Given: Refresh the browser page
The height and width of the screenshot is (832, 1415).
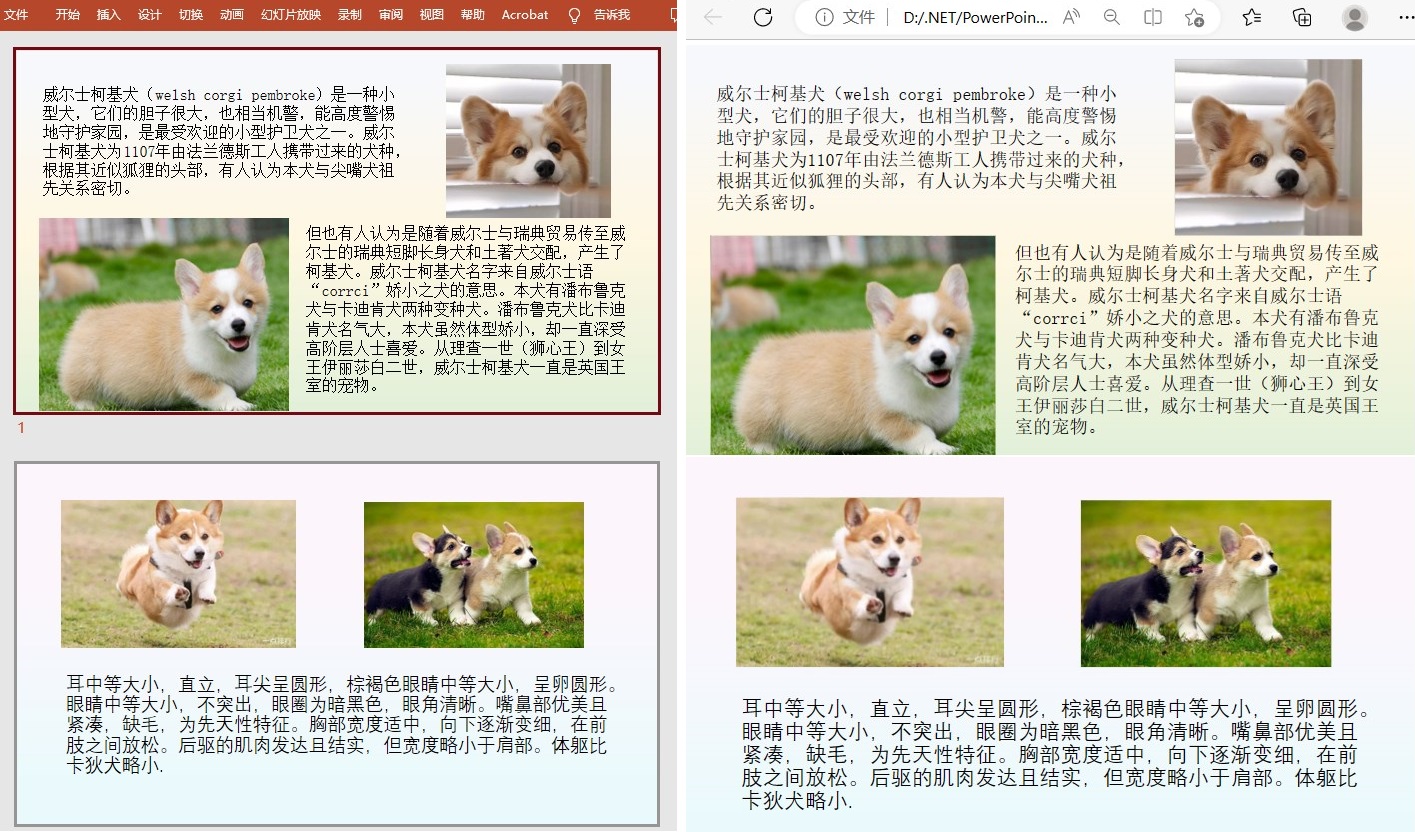Looking at the screenshot, I should [763, 17].
